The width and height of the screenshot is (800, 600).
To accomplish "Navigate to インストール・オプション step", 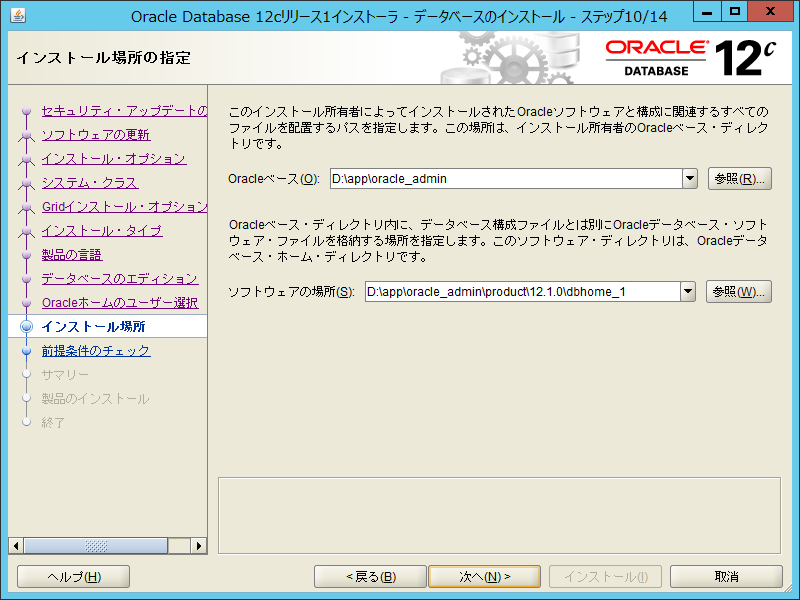I will pyautogui.click(x=113, y=159).
